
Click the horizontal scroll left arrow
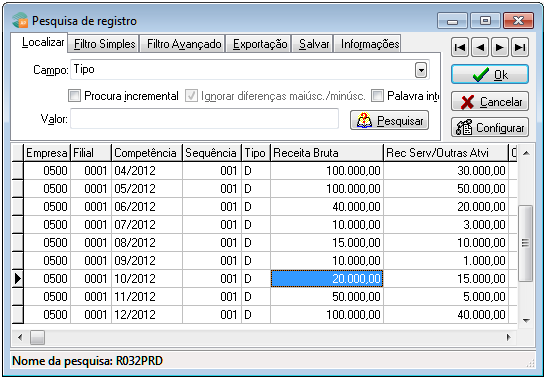coord(20,337)
